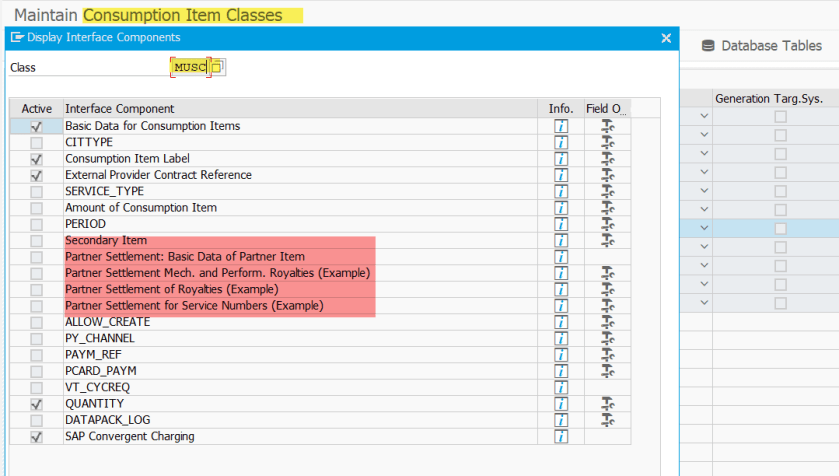Open field overview for Secondary Item
This screenshot has height=476, width=839.
(607, 241)
